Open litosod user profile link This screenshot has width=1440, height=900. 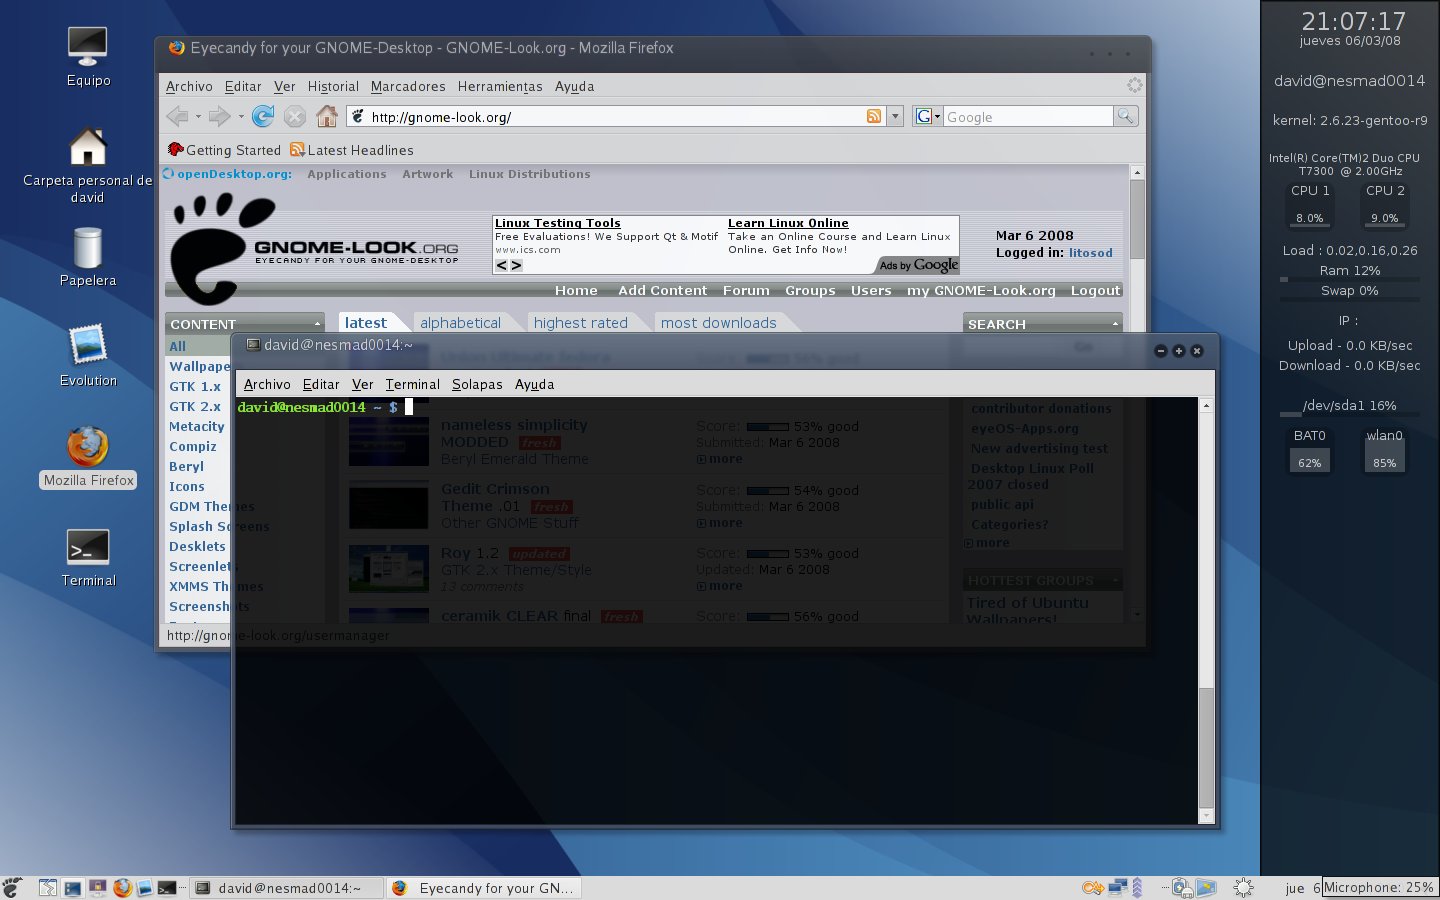click(1090, 253)
